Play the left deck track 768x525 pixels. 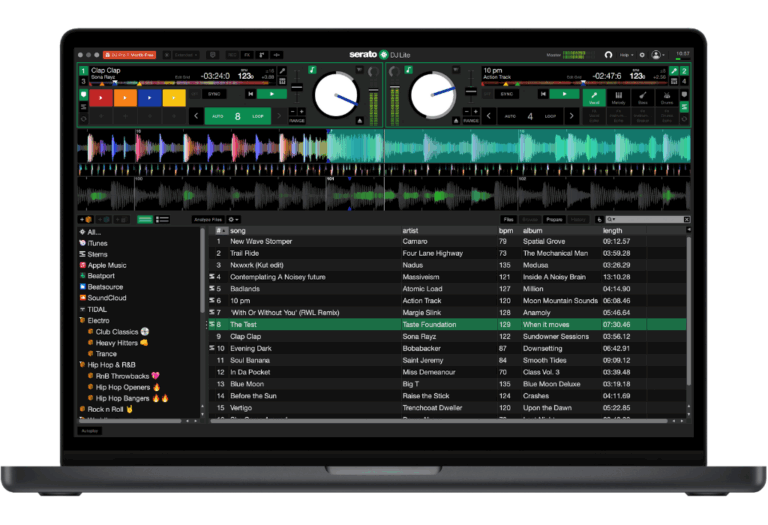pyautogui.click(x=272, y=94)
